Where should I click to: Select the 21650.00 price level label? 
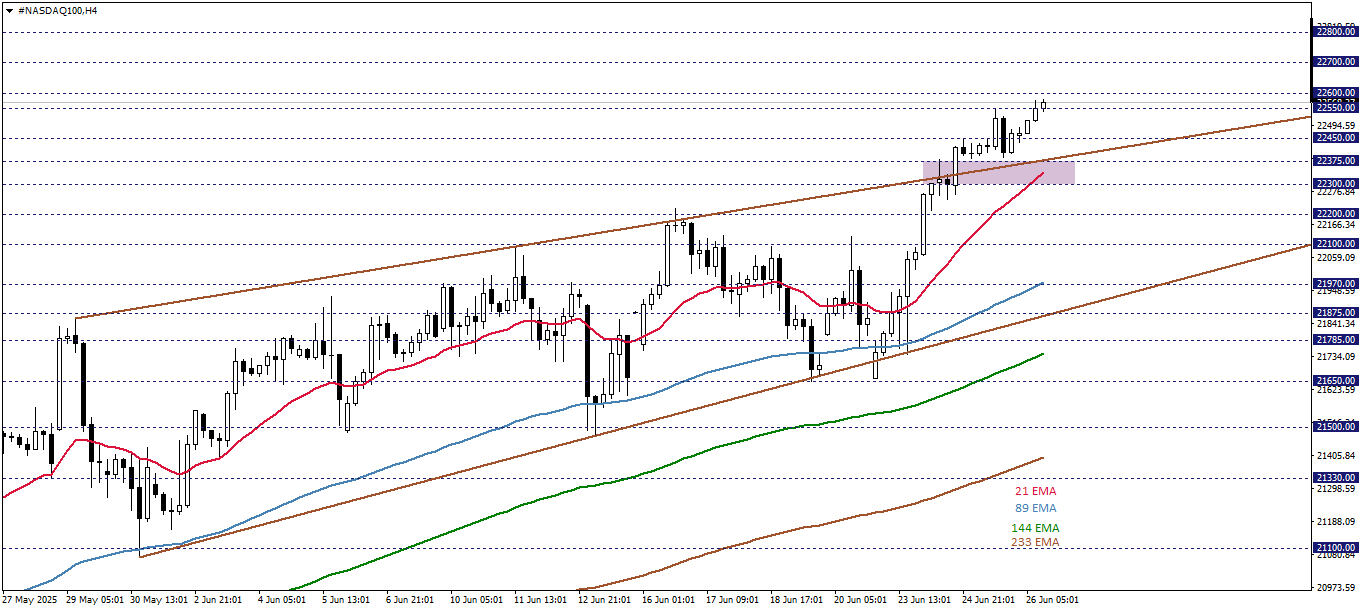1335,381
